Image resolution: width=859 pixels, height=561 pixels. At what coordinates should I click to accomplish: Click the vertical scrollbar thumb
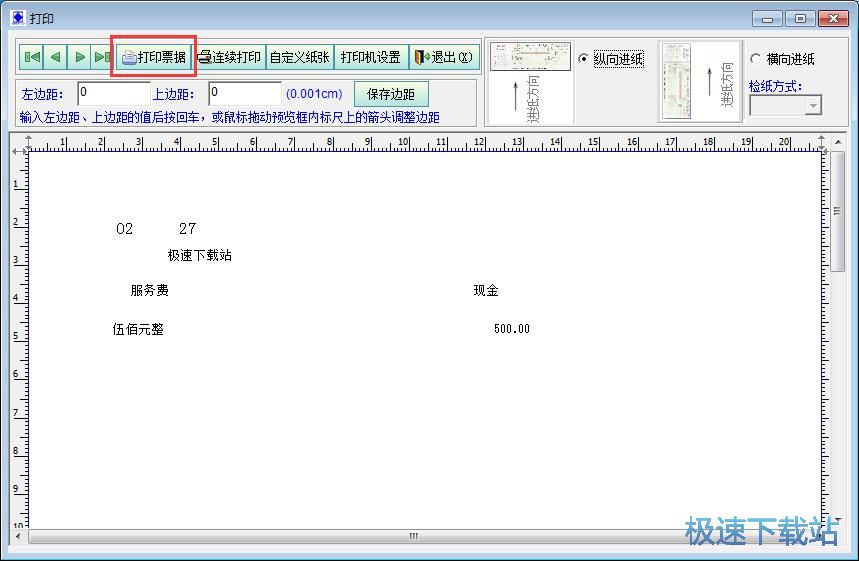click(x=837, y=211)
